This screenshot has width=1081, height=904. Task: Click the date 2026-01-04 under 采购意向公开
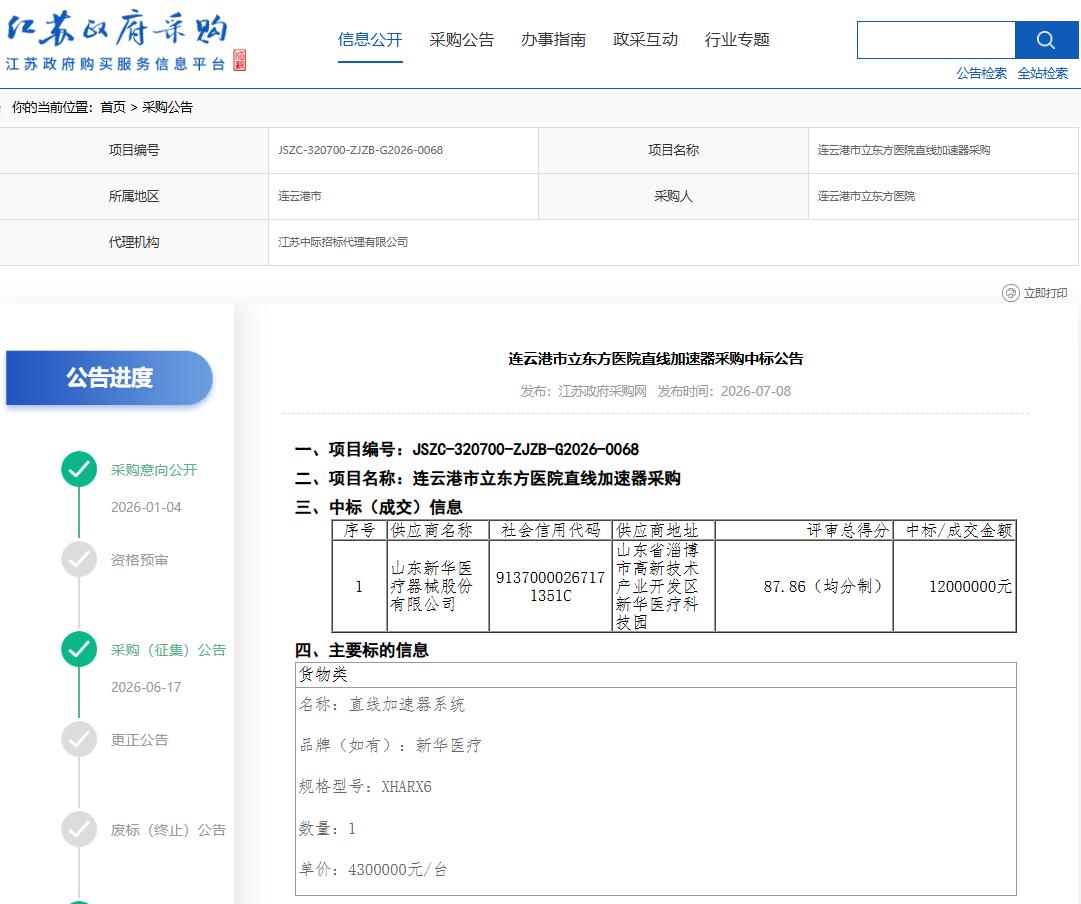click(x=146, y=507)
